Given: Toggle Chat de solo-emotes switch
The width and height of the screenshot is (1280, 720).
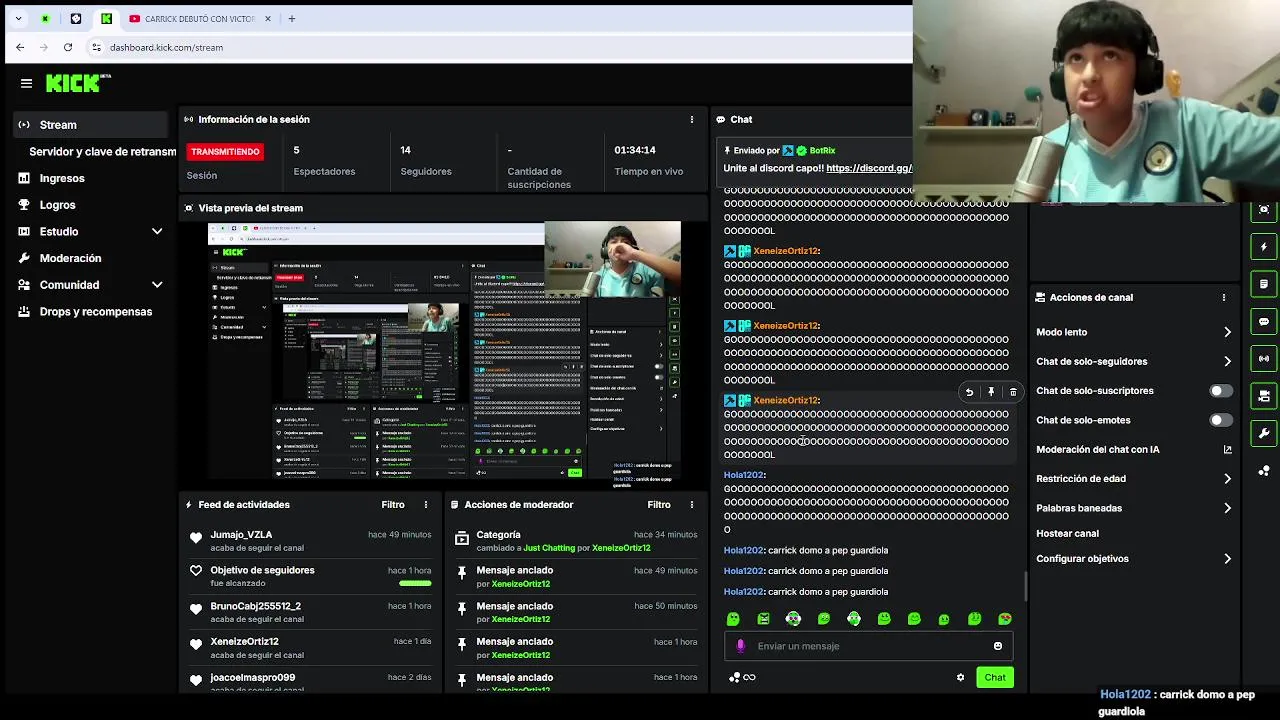Looking at the screenshot, I should [x=1221, y=421].
